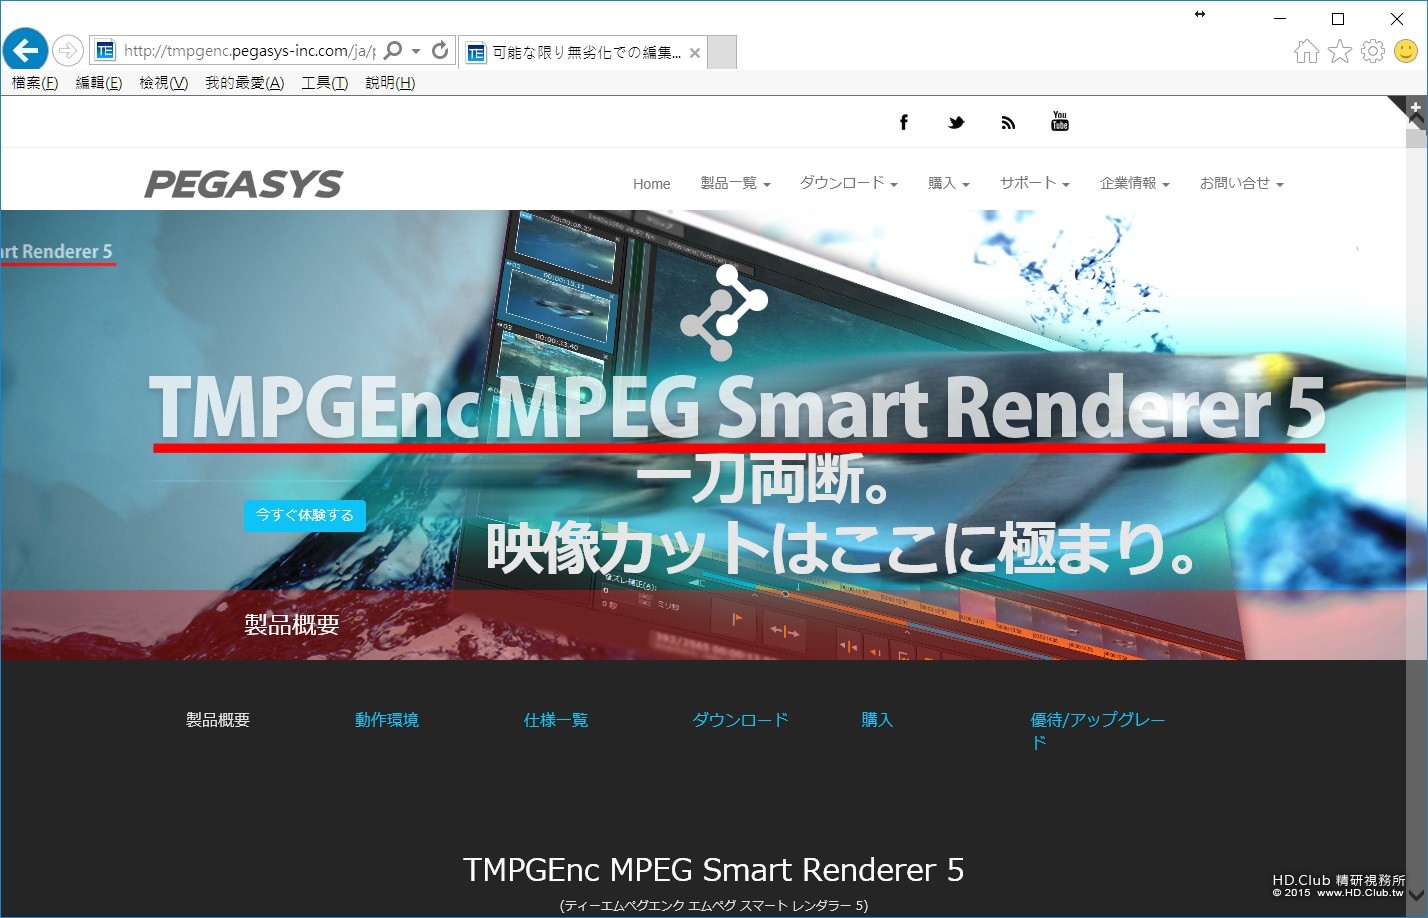Open the 優待/アップグレード link
Screen dimensions: 1428x918
click(x=1098, y=731)
